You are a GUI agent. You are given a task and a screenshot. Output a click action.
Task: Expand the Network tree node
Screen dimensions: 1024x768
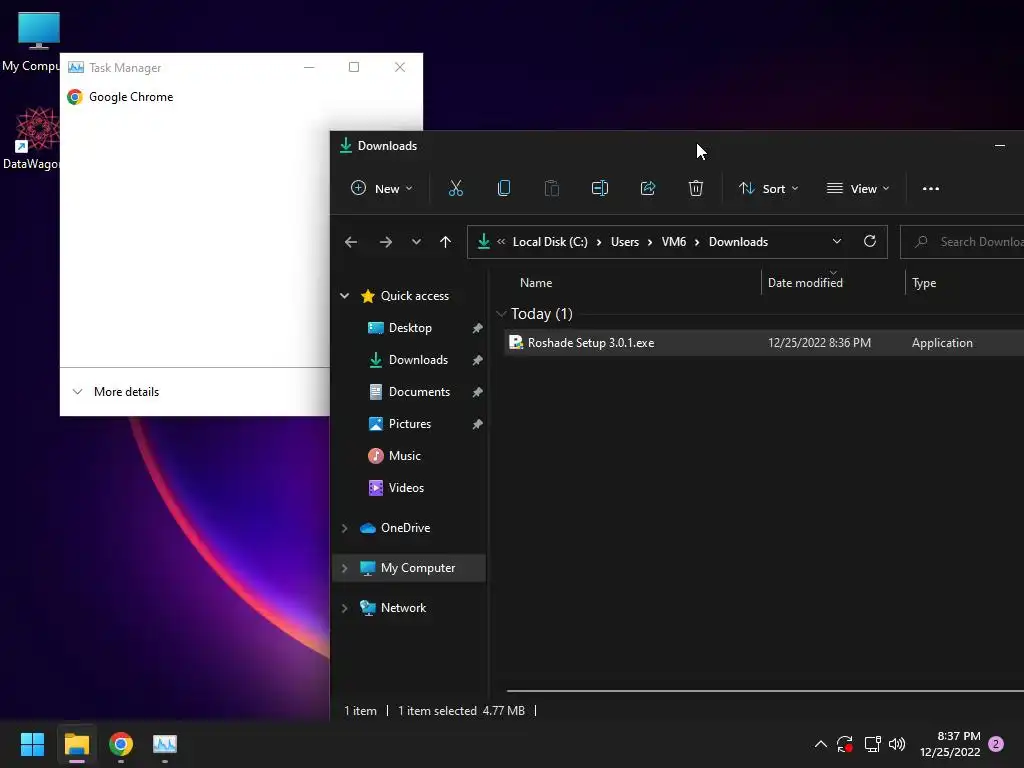pos(344,608)
